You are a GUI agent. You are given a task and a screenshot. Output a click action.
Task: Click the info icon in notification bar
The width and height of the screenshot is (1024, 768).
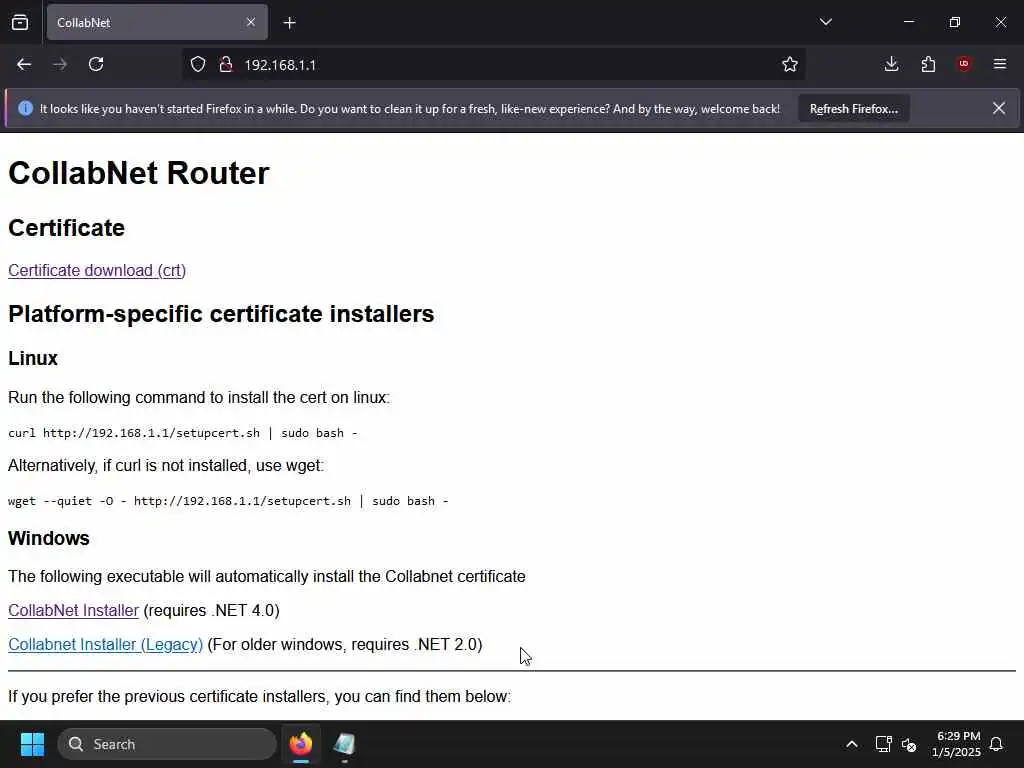[25, 108]
